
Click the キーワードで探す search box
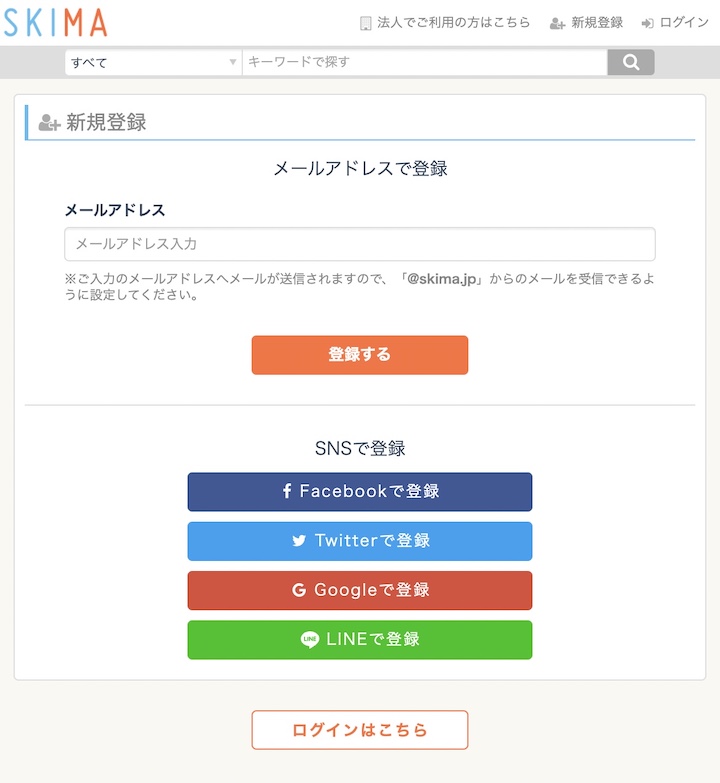425,62
